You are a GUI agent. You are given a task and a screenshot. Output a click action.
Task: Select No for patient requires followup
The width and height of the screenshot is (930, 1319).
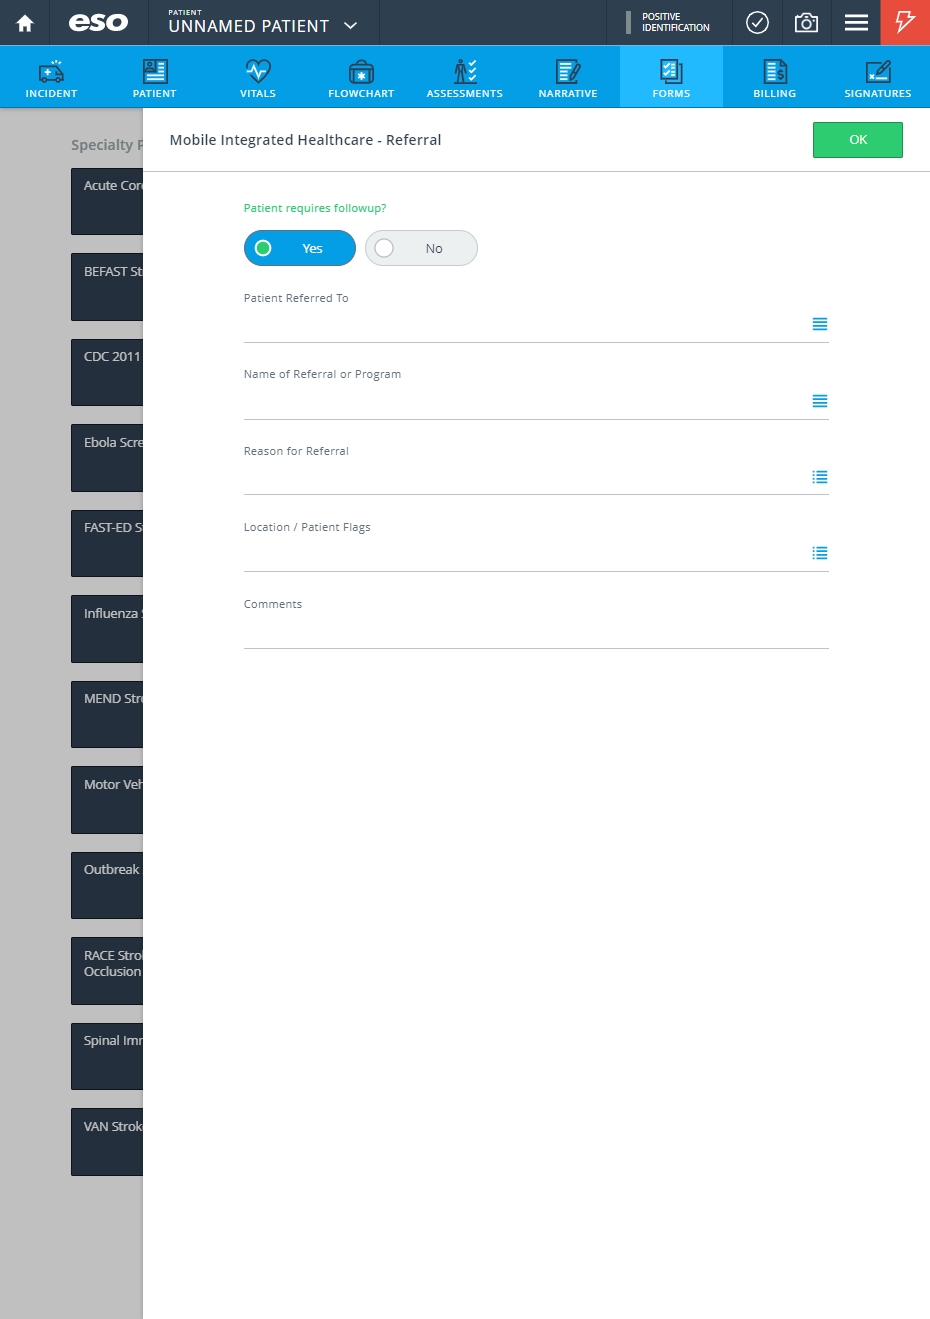(x=421, y=248)
